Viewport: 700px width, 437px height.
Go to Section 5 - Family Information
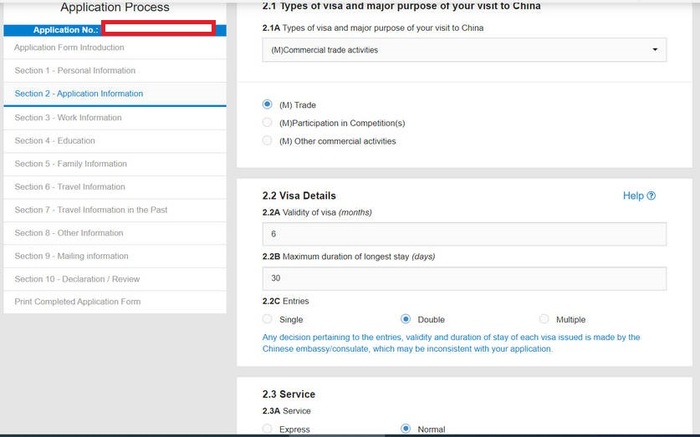pos(115,164)
